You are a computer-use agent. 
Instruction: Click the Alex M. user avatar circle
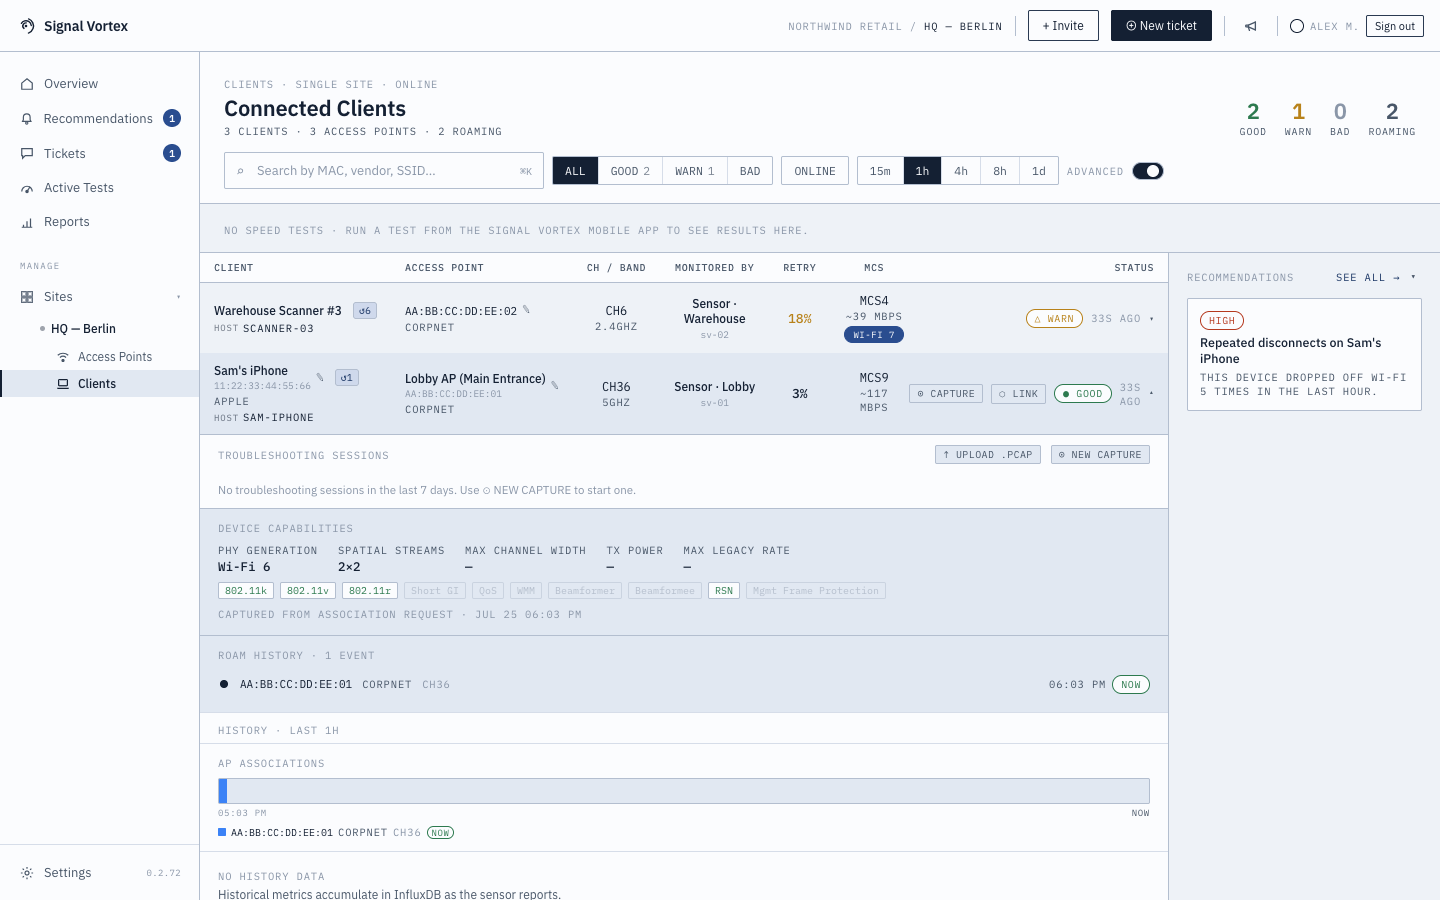pyautogui.click(x=1297, y=26)
